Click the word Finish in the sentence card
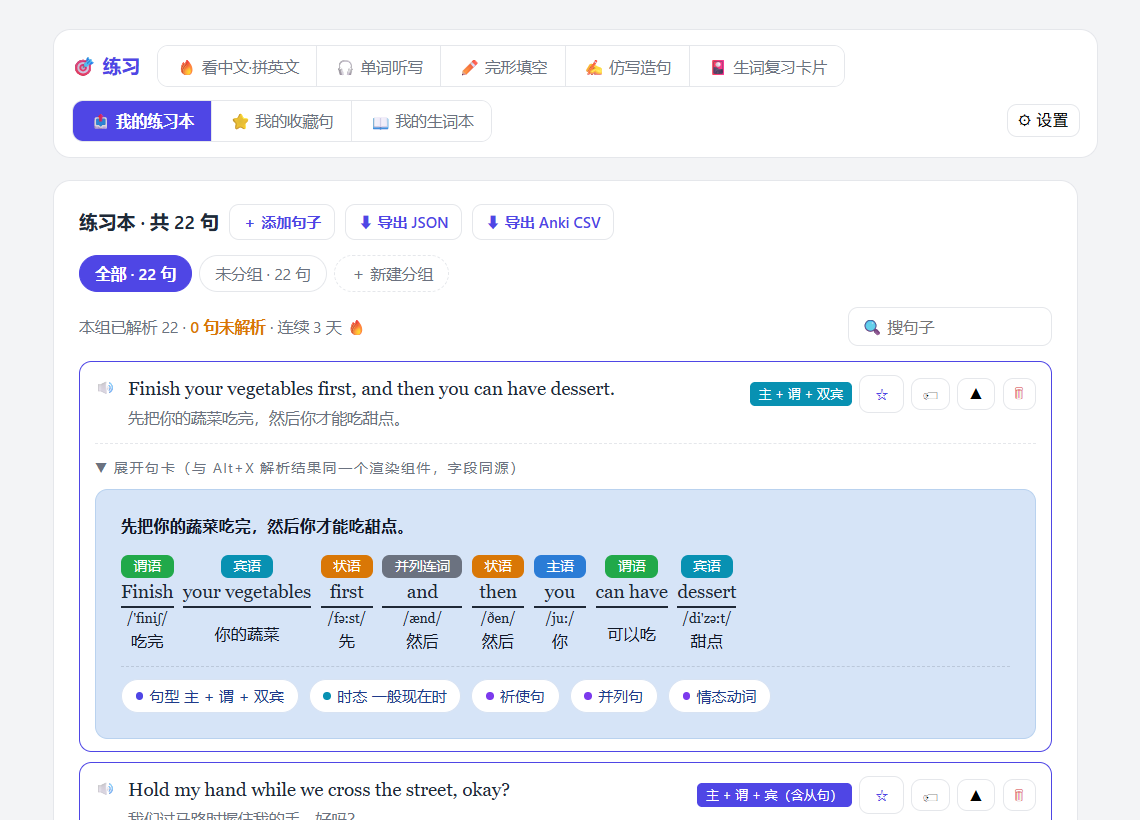This screenshot has width=1140, height=820. pyautogui.click(x=147, y=592)
